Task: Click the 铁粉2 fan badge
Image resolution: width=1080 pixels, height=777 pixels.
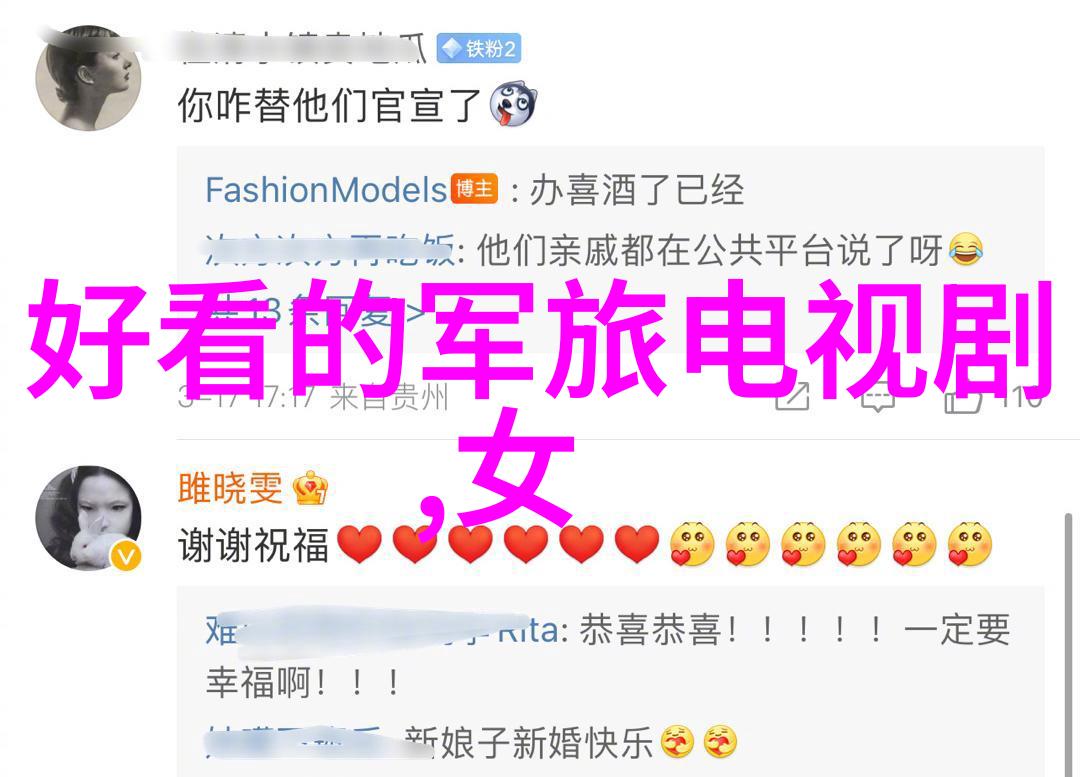Action: [x=479, y=49]
